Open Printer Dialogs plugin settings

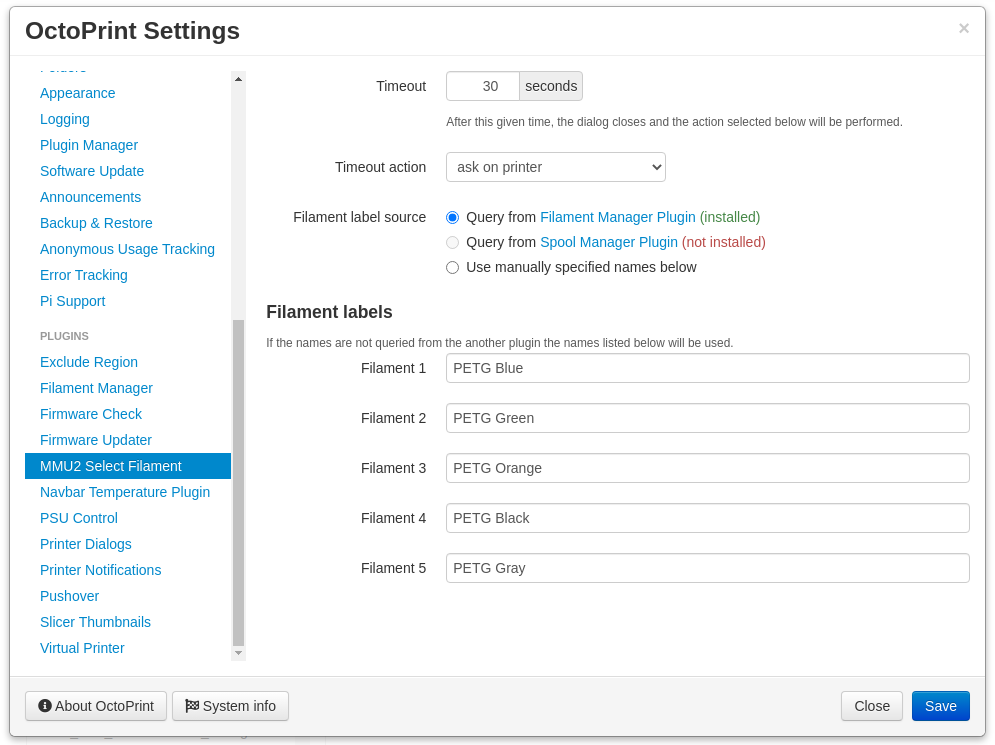(x=86, y=544)
